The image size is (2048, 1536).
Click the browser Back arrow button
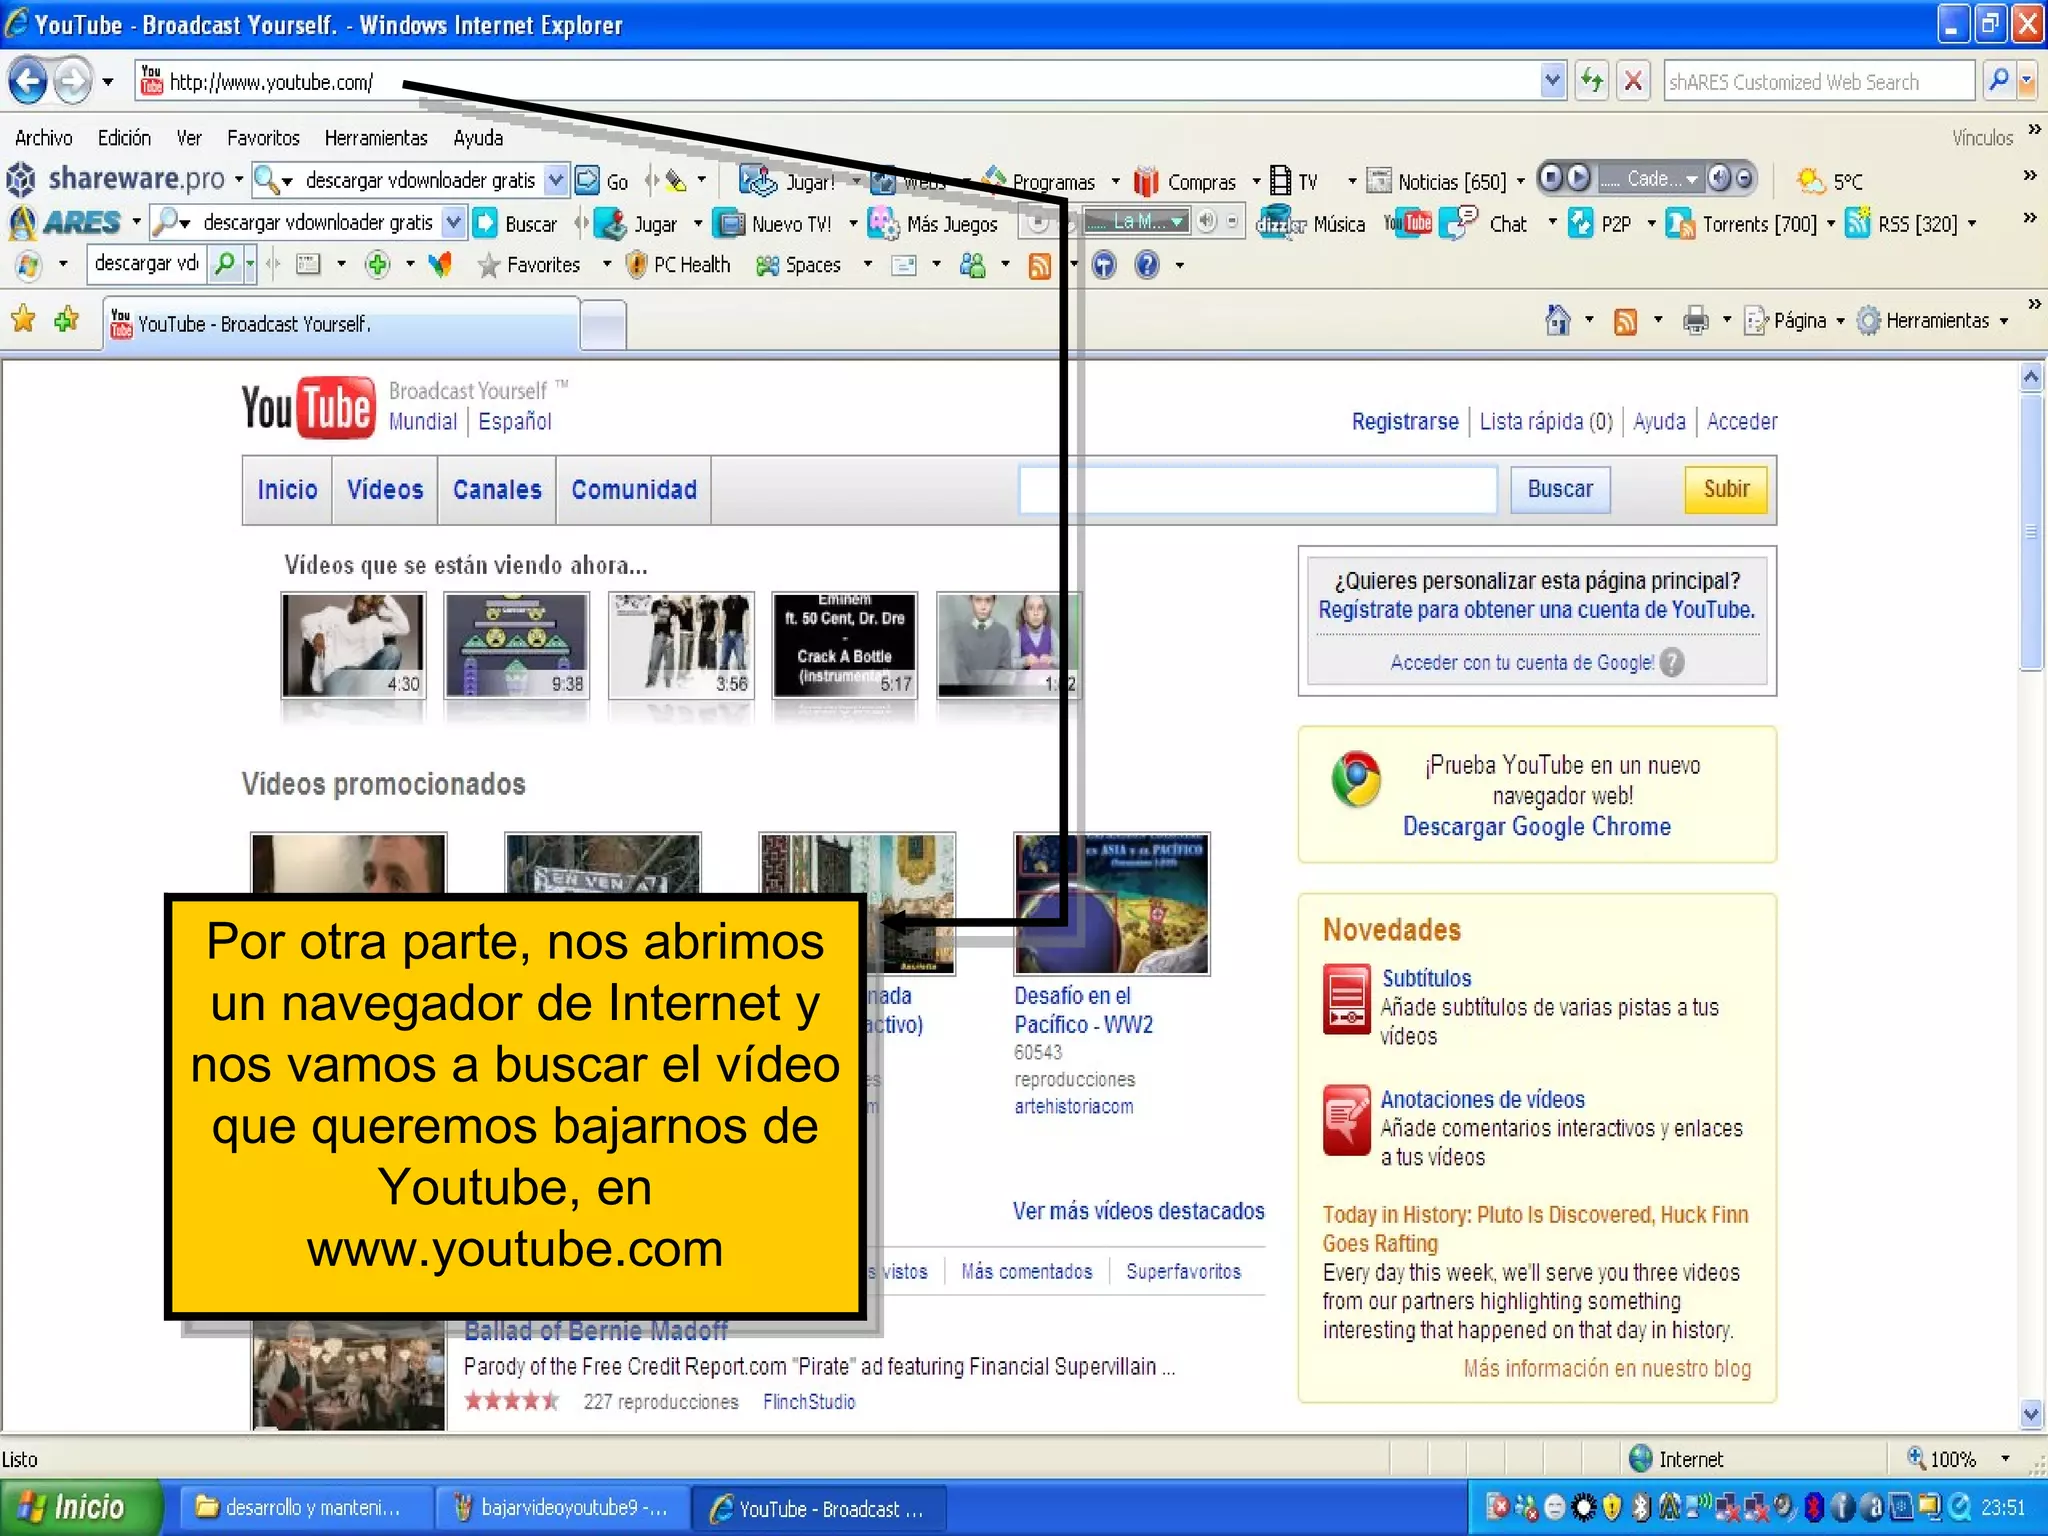[28, 81]
